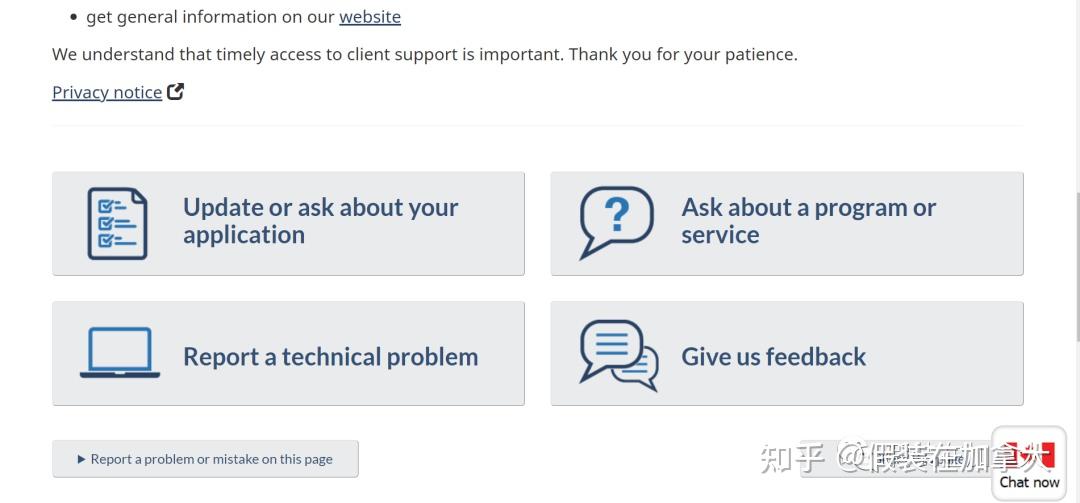Viewport: 1080px width, 503px height.
Task: Click the checklist document icon
Action: coord(117,224)
